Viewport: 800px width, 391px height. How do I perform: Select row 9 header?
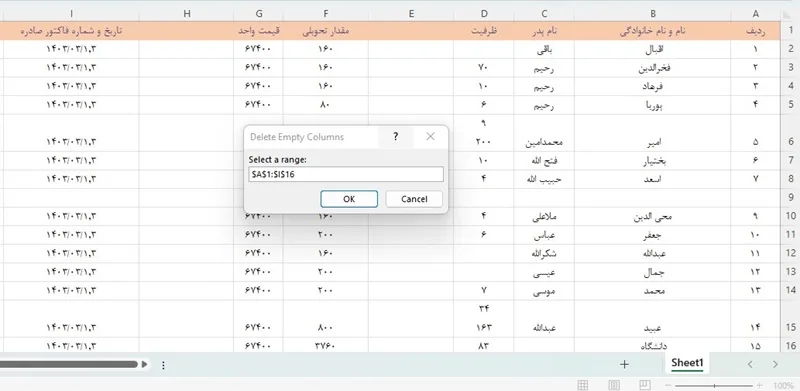point(790,198)
